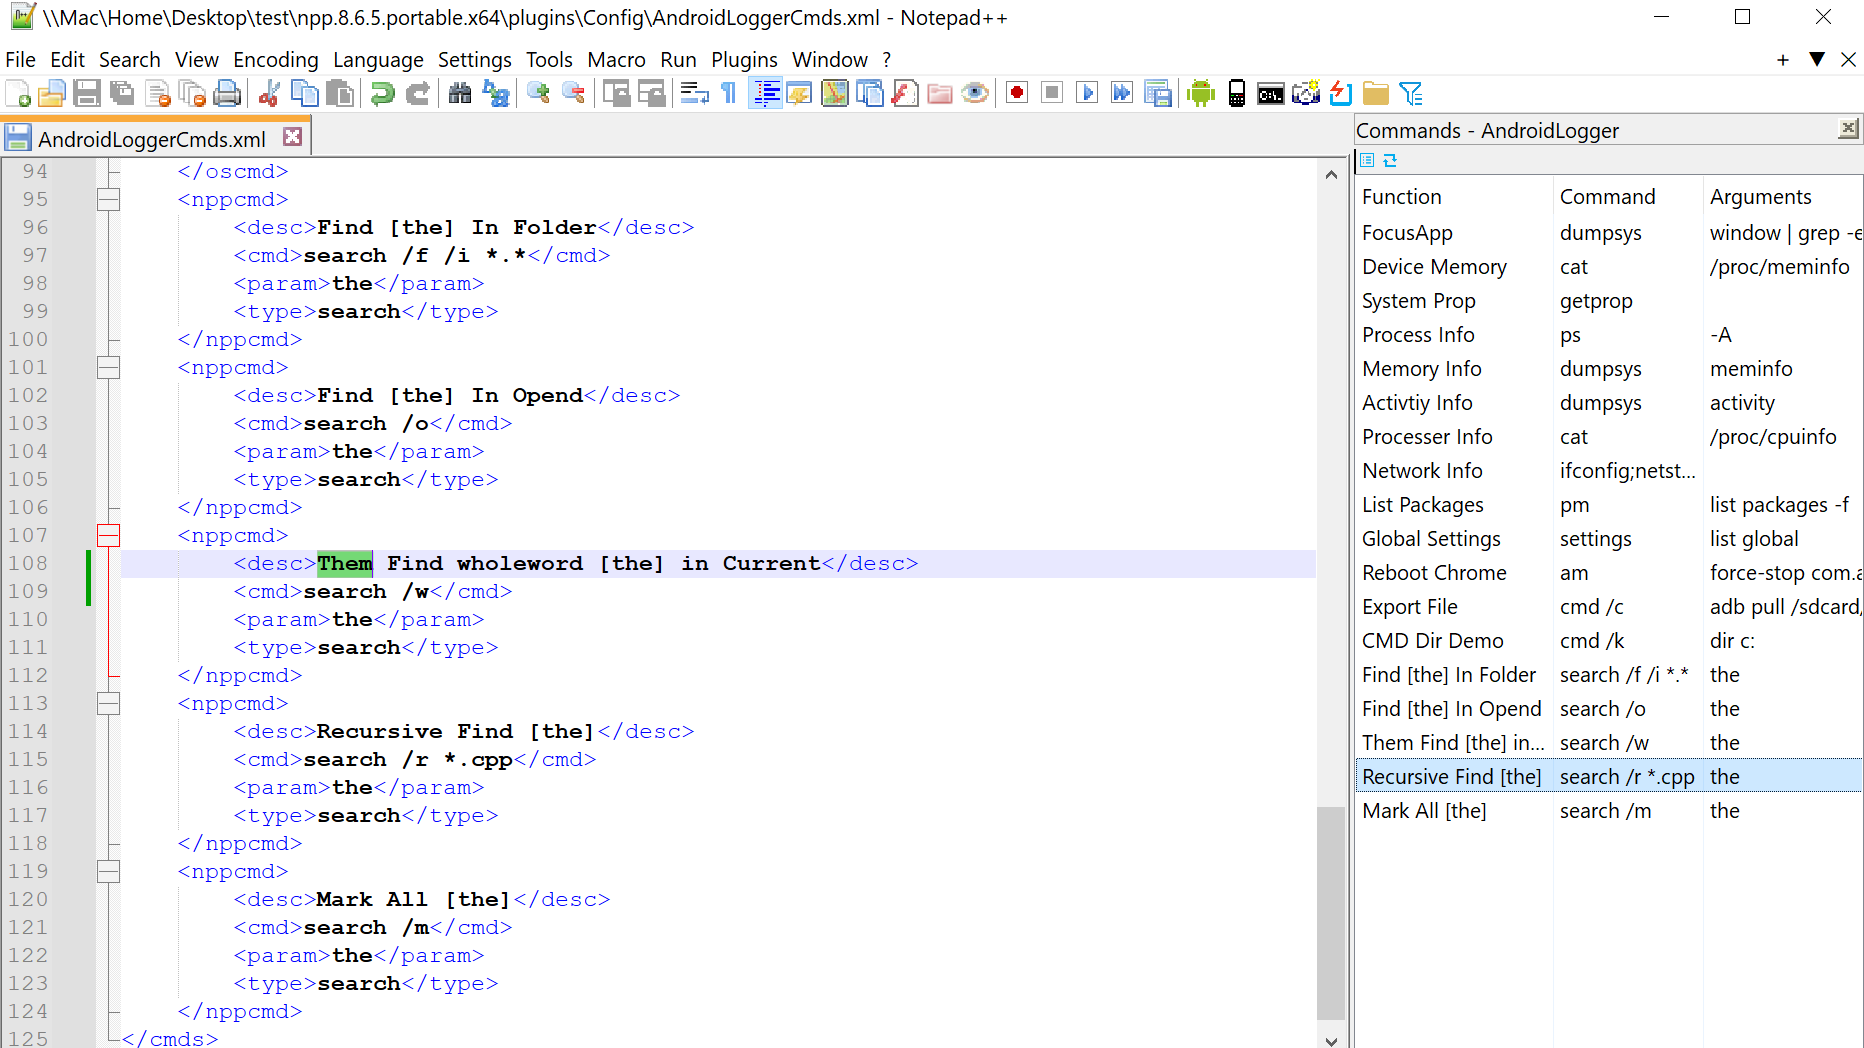
Task: Click the yellow folder plugin icon
Action: pyautogui.click(x=1376, y=94)
